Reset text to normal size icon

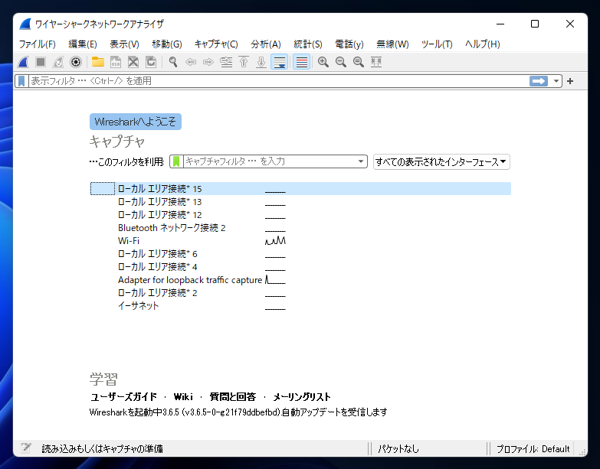[359, 62]
